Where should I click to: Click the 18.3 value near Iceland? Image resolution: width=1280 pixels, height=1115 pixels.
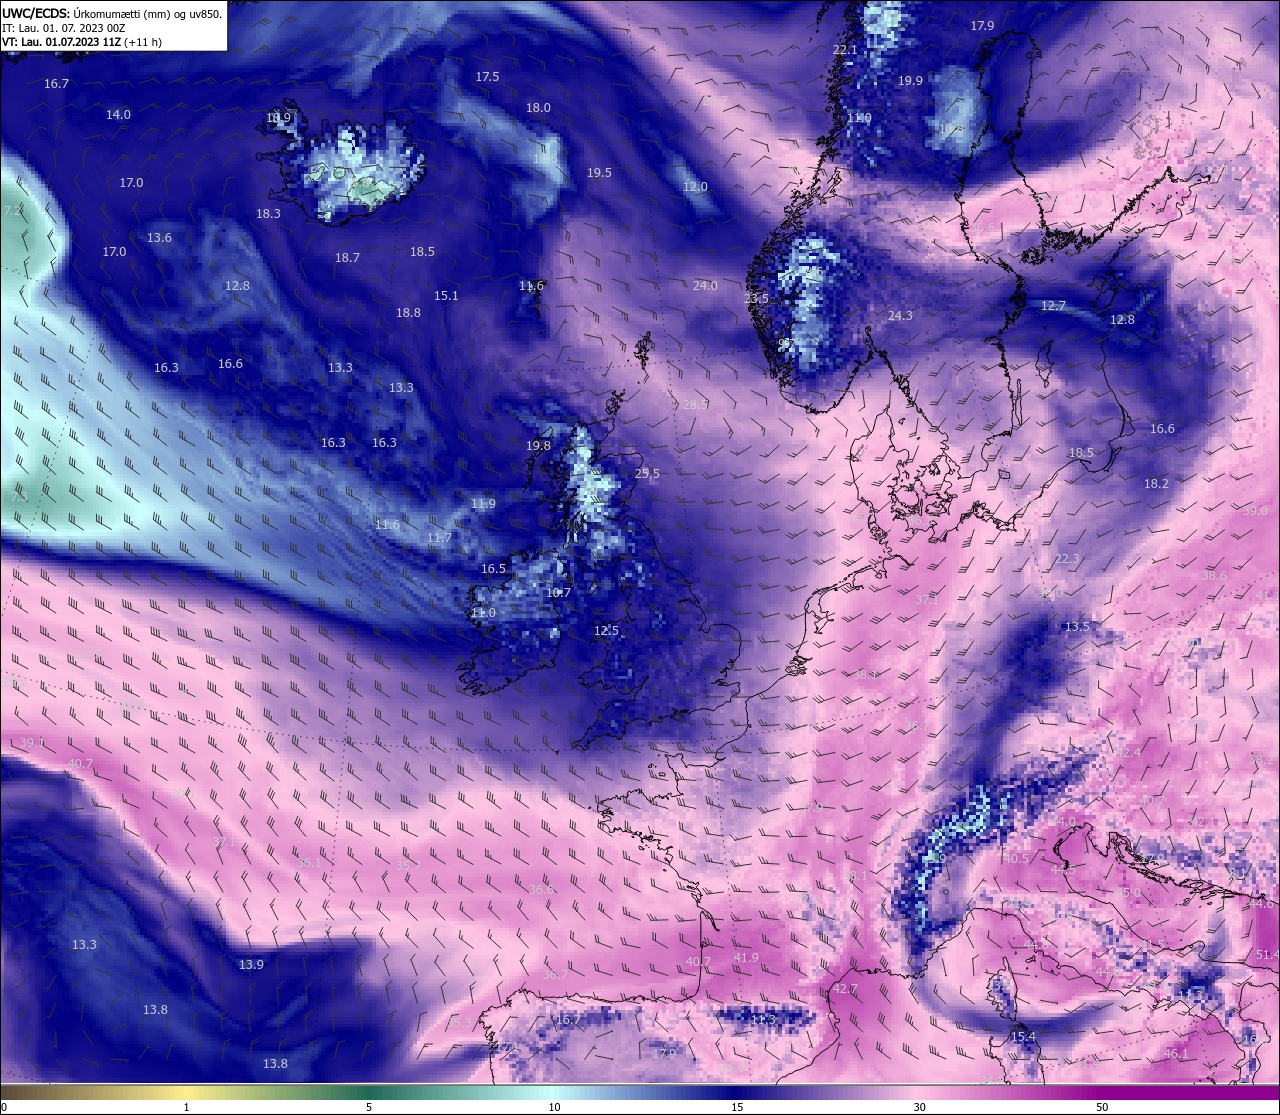[x=268, y=214]
